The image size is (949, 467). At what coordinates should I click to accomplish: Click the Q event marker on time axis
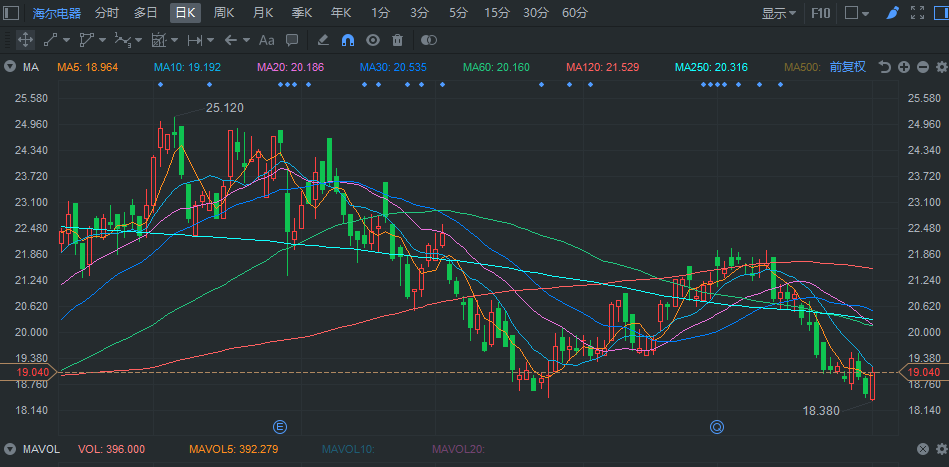click(x=717, y=427)
